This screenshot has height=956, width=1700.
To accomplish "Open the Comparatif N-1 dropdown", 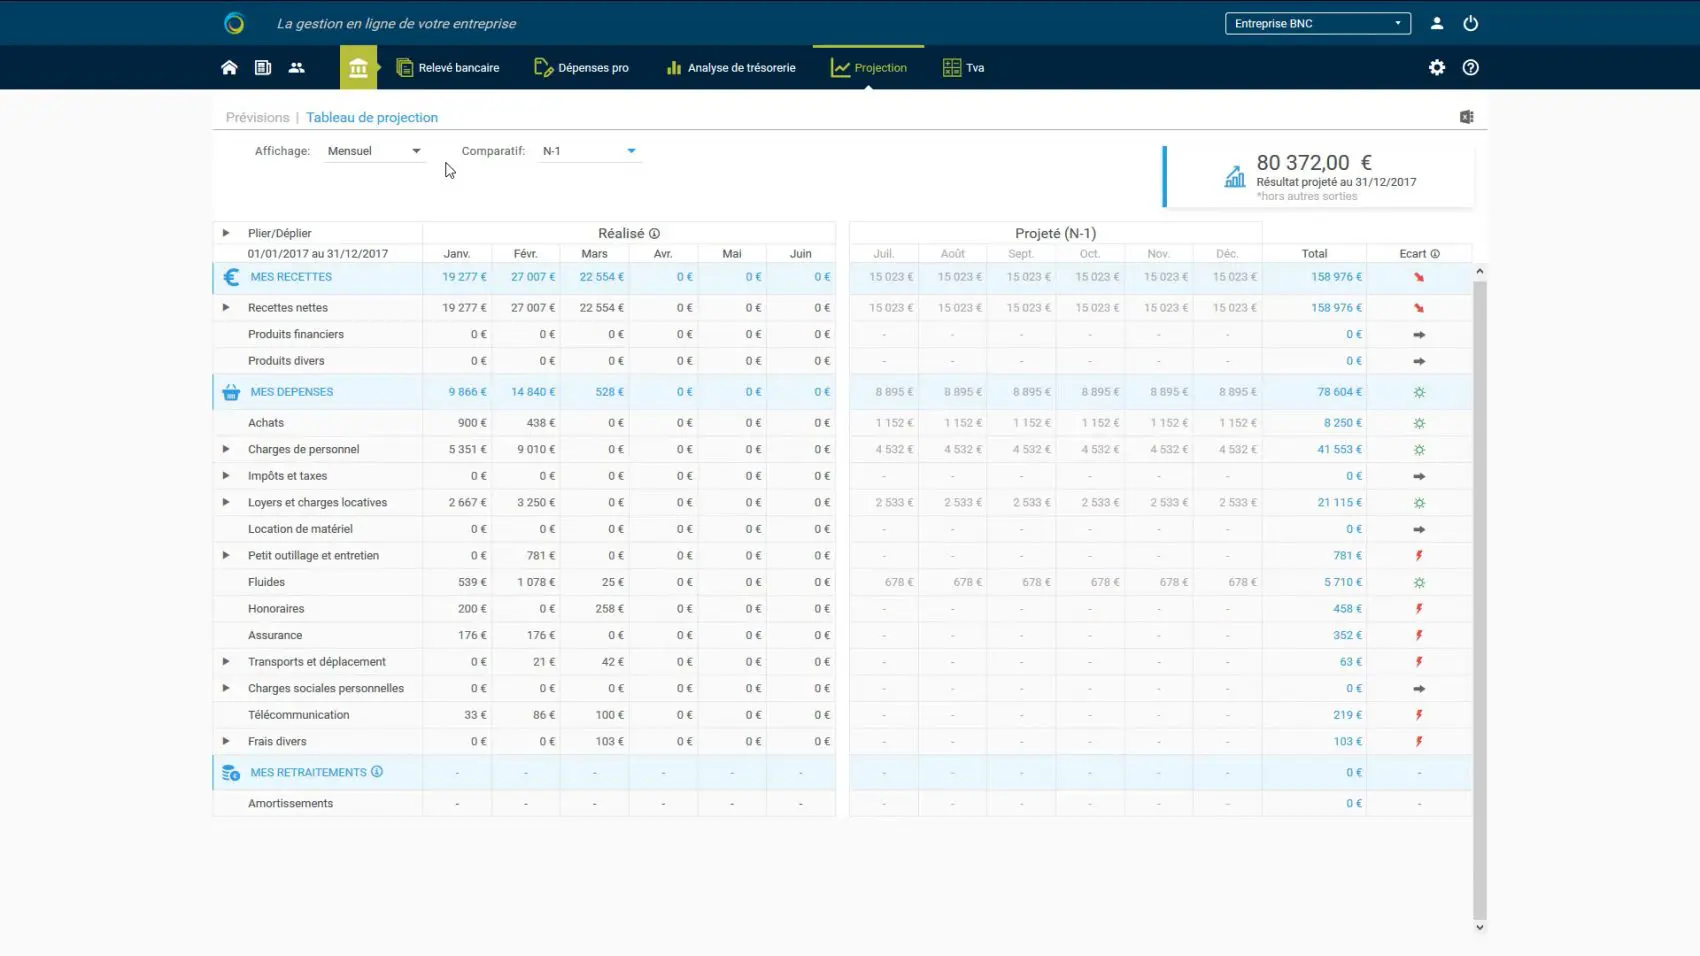I will [x=589, y=151].
